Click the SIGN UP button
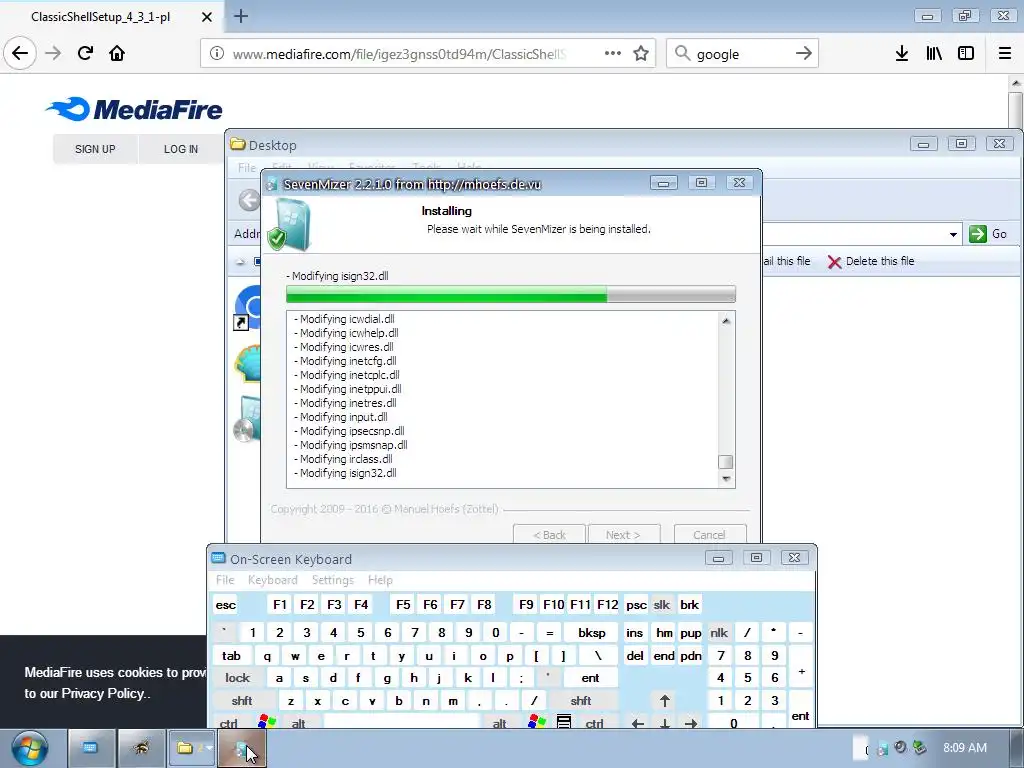 tap(95, 149)
